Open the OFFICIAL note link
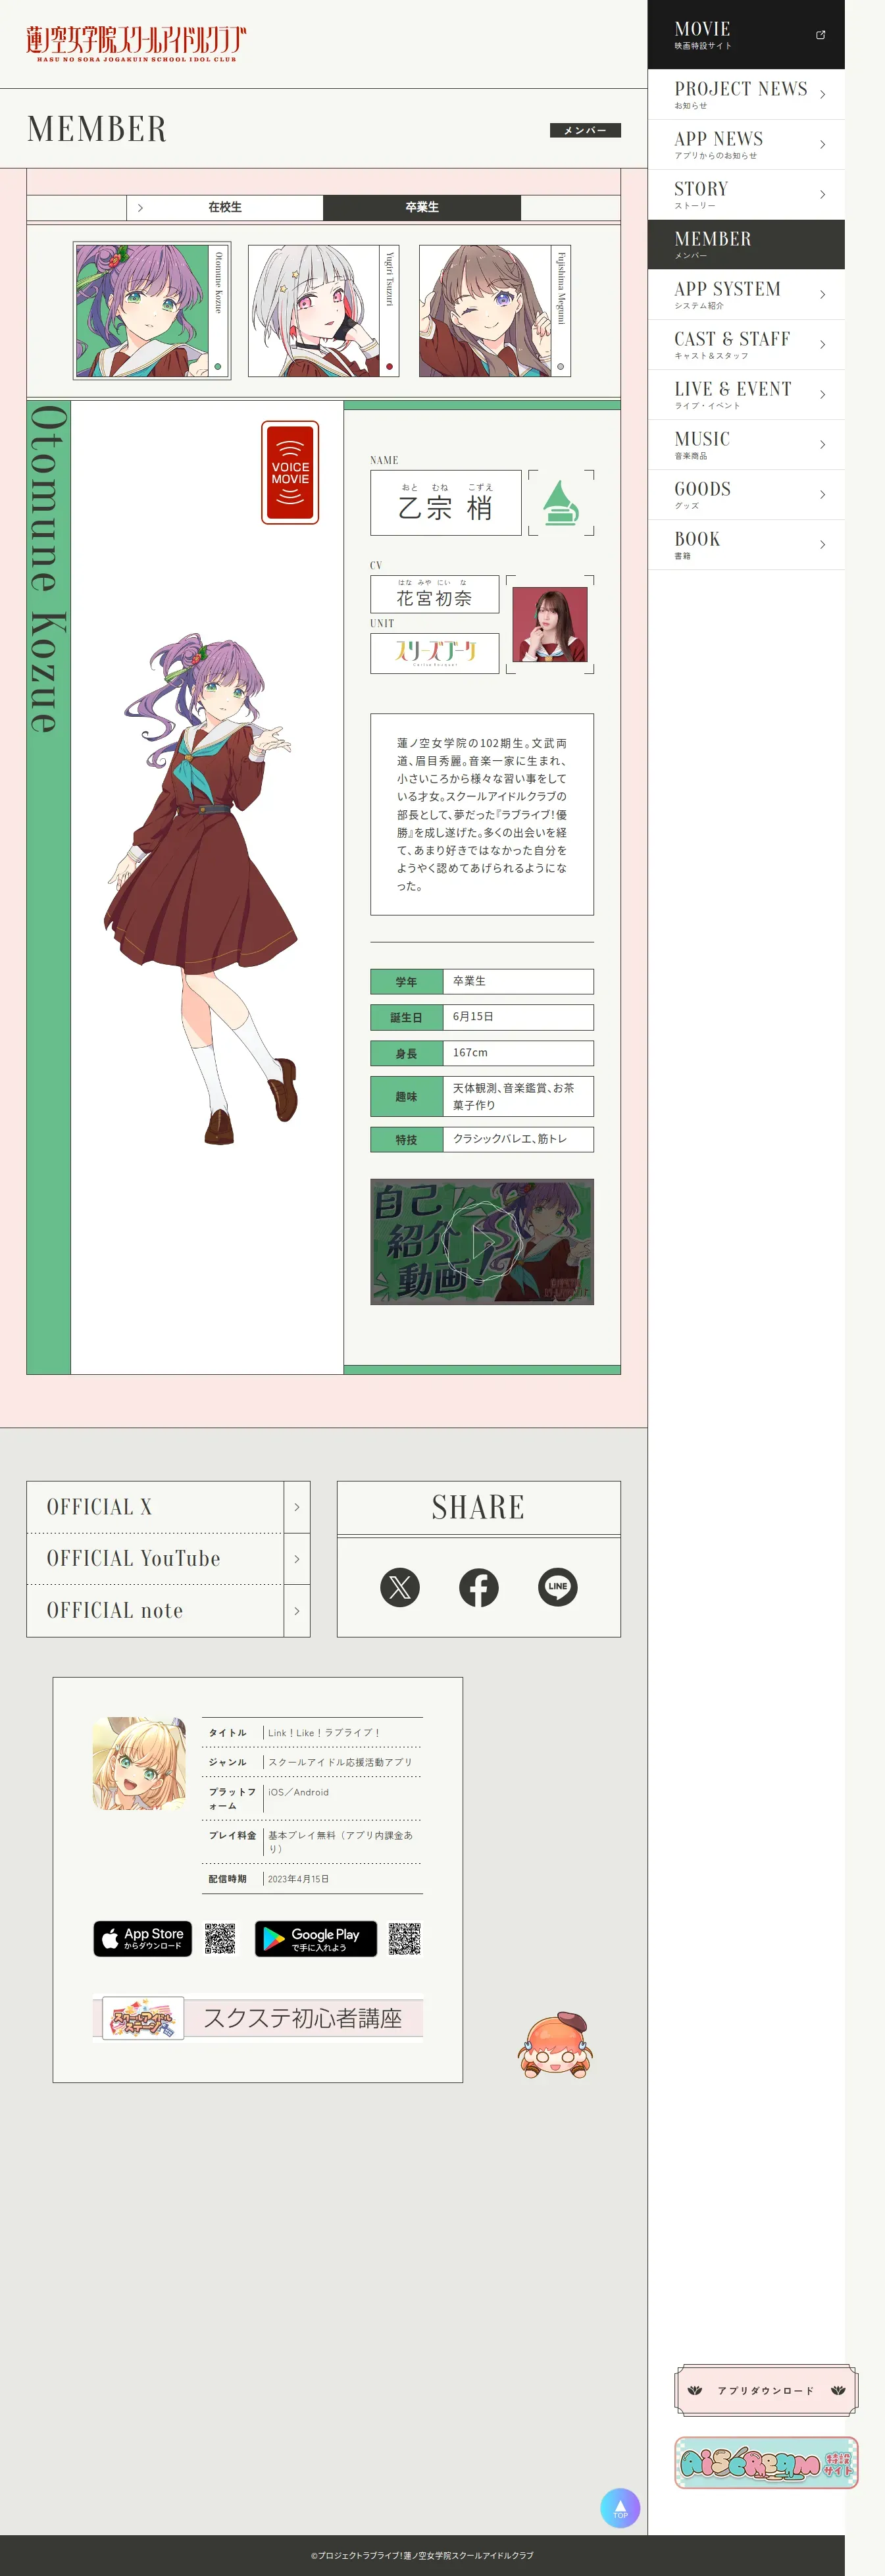885x2576 pixels. coord(168,1610)
